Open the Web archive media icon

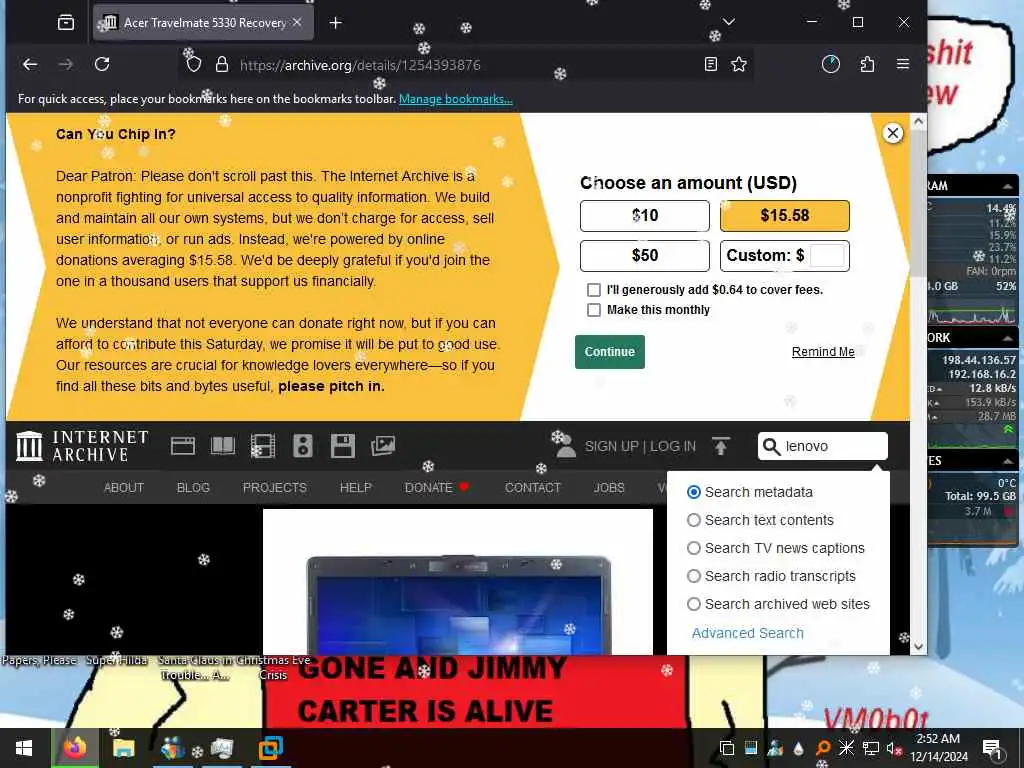point(183,446)
